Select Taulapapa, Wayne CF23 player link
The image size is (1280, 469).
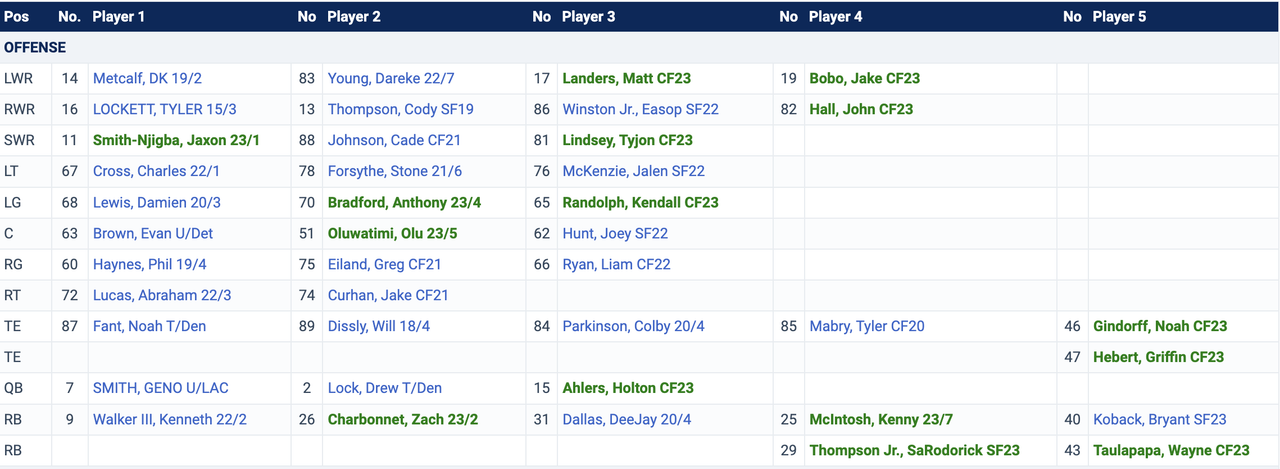pos(1171,450)
